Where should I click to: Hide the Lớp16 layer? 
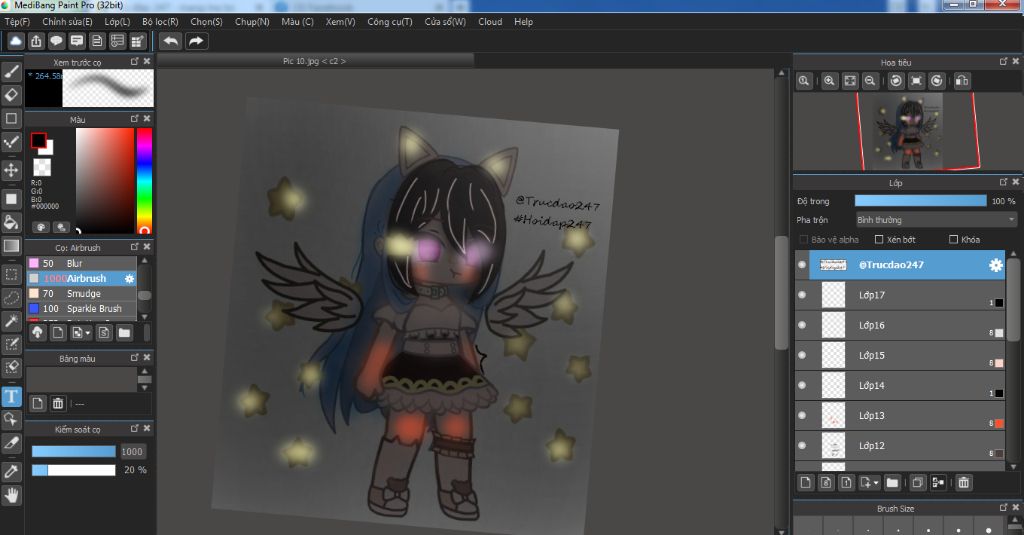[802, 325]
